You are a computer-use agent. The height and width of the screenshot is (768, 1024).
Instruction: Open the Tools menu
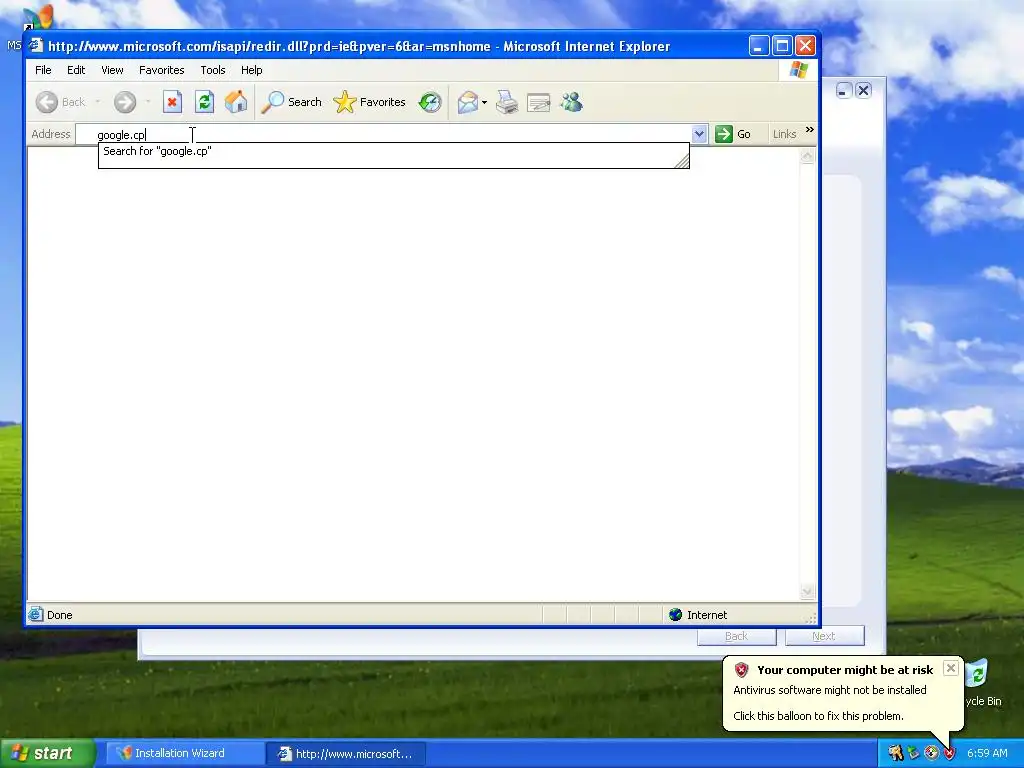(213, 70)
